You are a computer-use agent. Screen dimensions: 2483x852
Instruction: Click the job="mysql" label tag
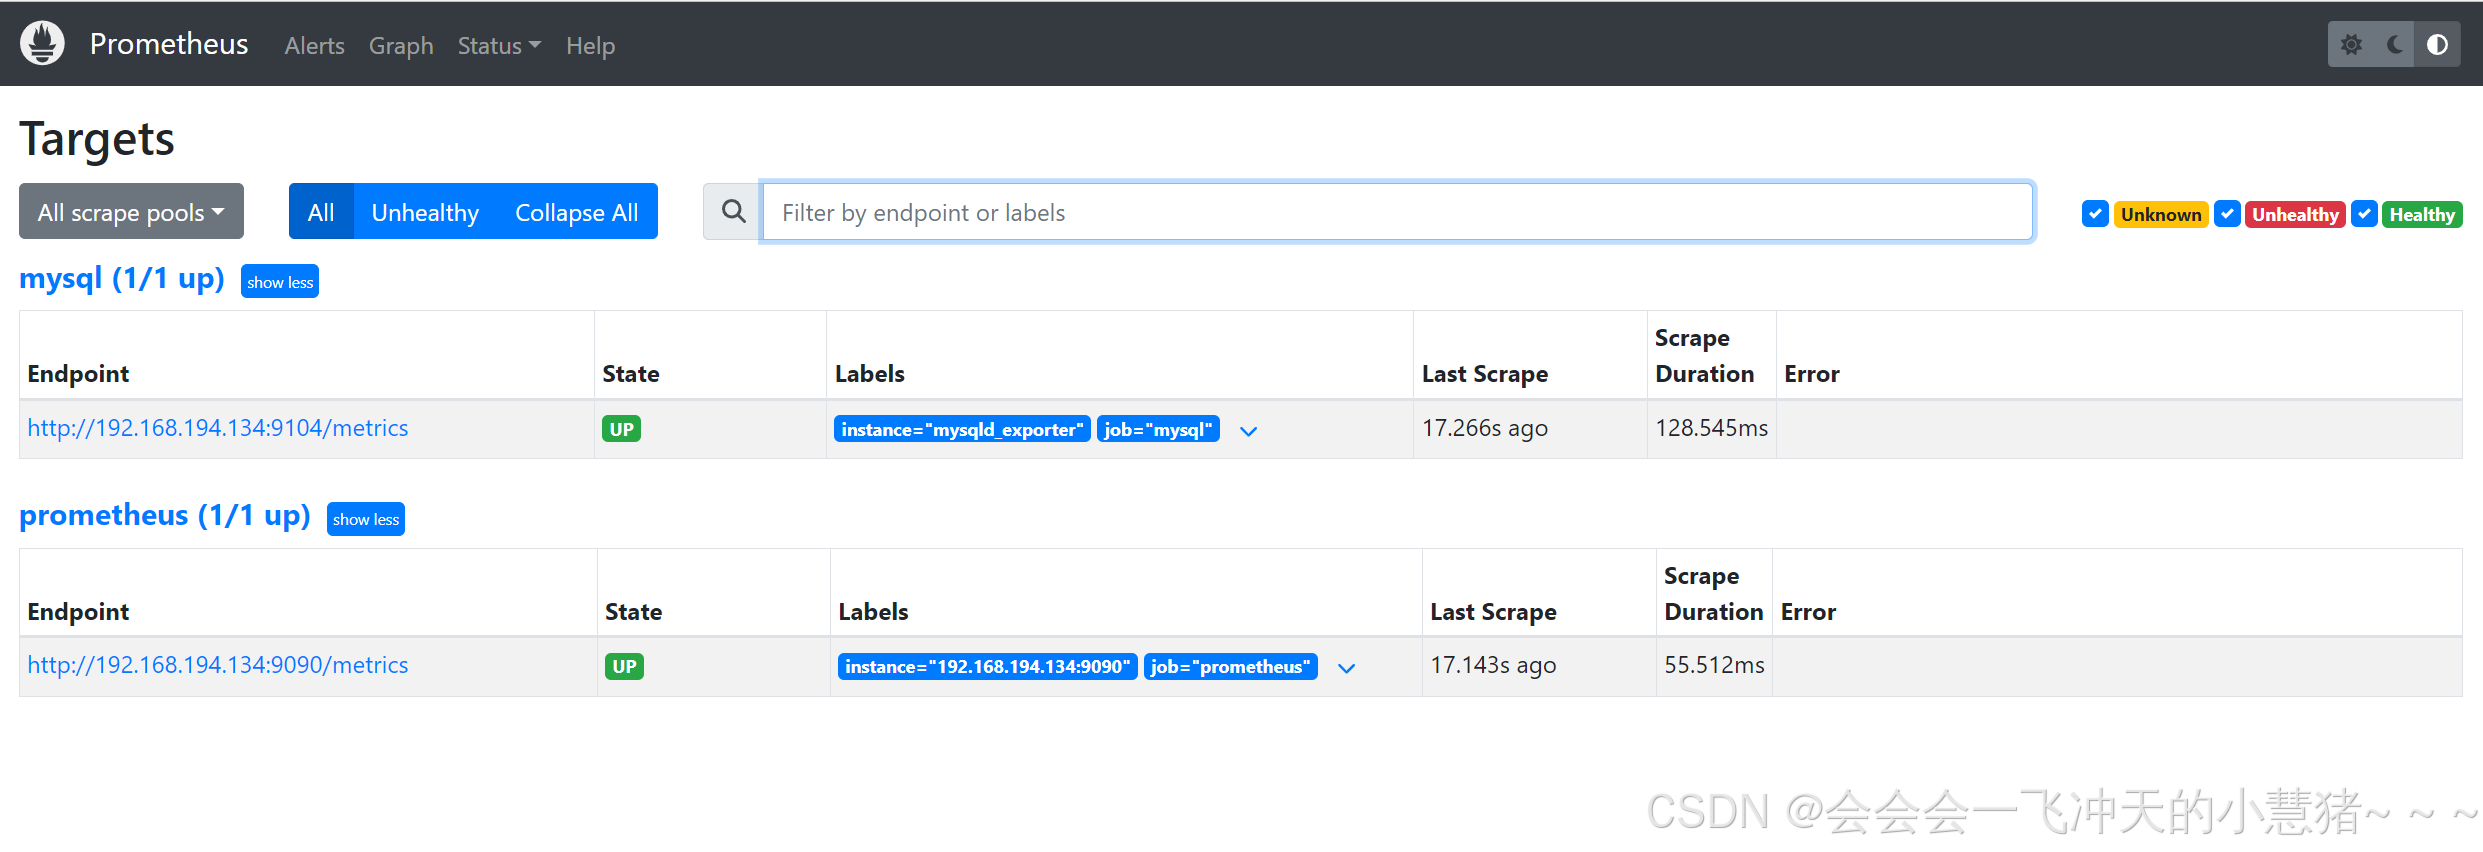[x=1158, y=429]
